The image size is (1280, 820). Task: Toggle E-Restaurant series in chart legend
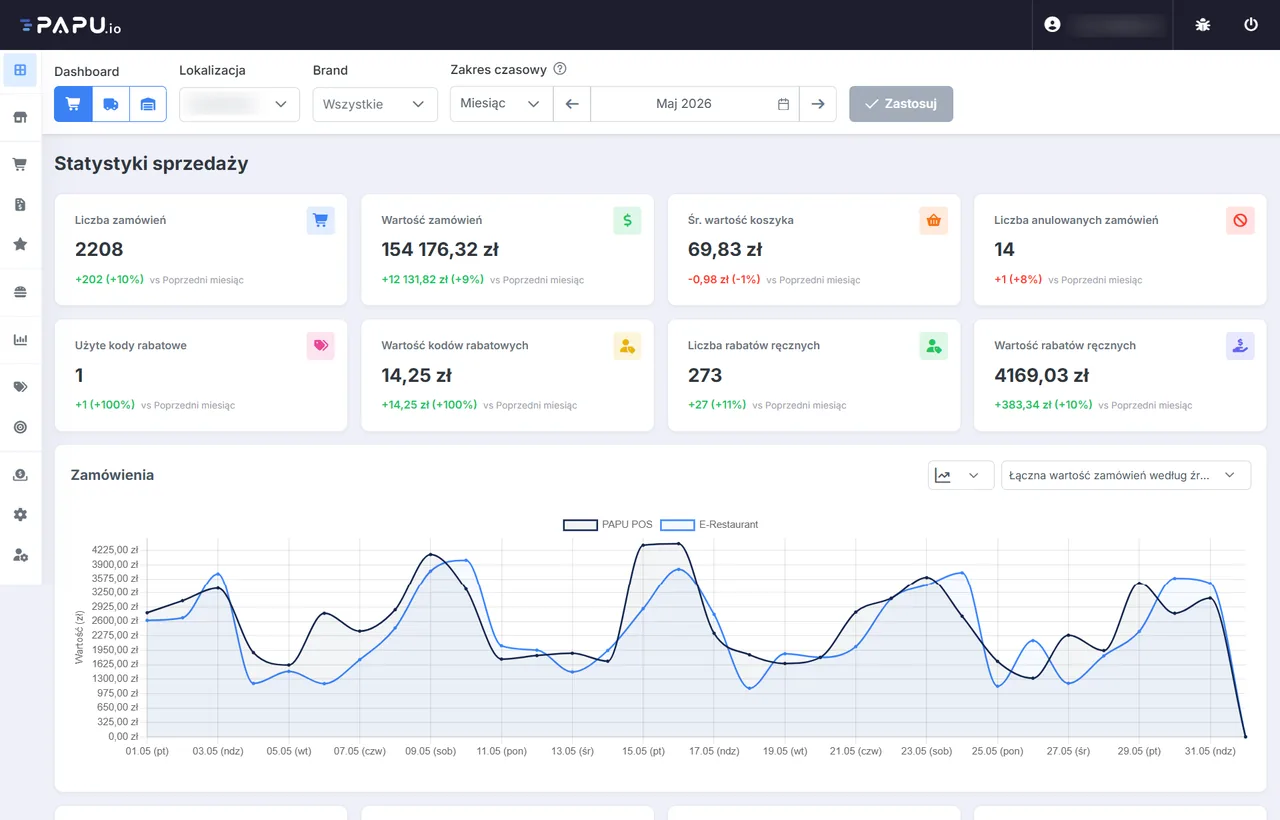coord(709,524)
